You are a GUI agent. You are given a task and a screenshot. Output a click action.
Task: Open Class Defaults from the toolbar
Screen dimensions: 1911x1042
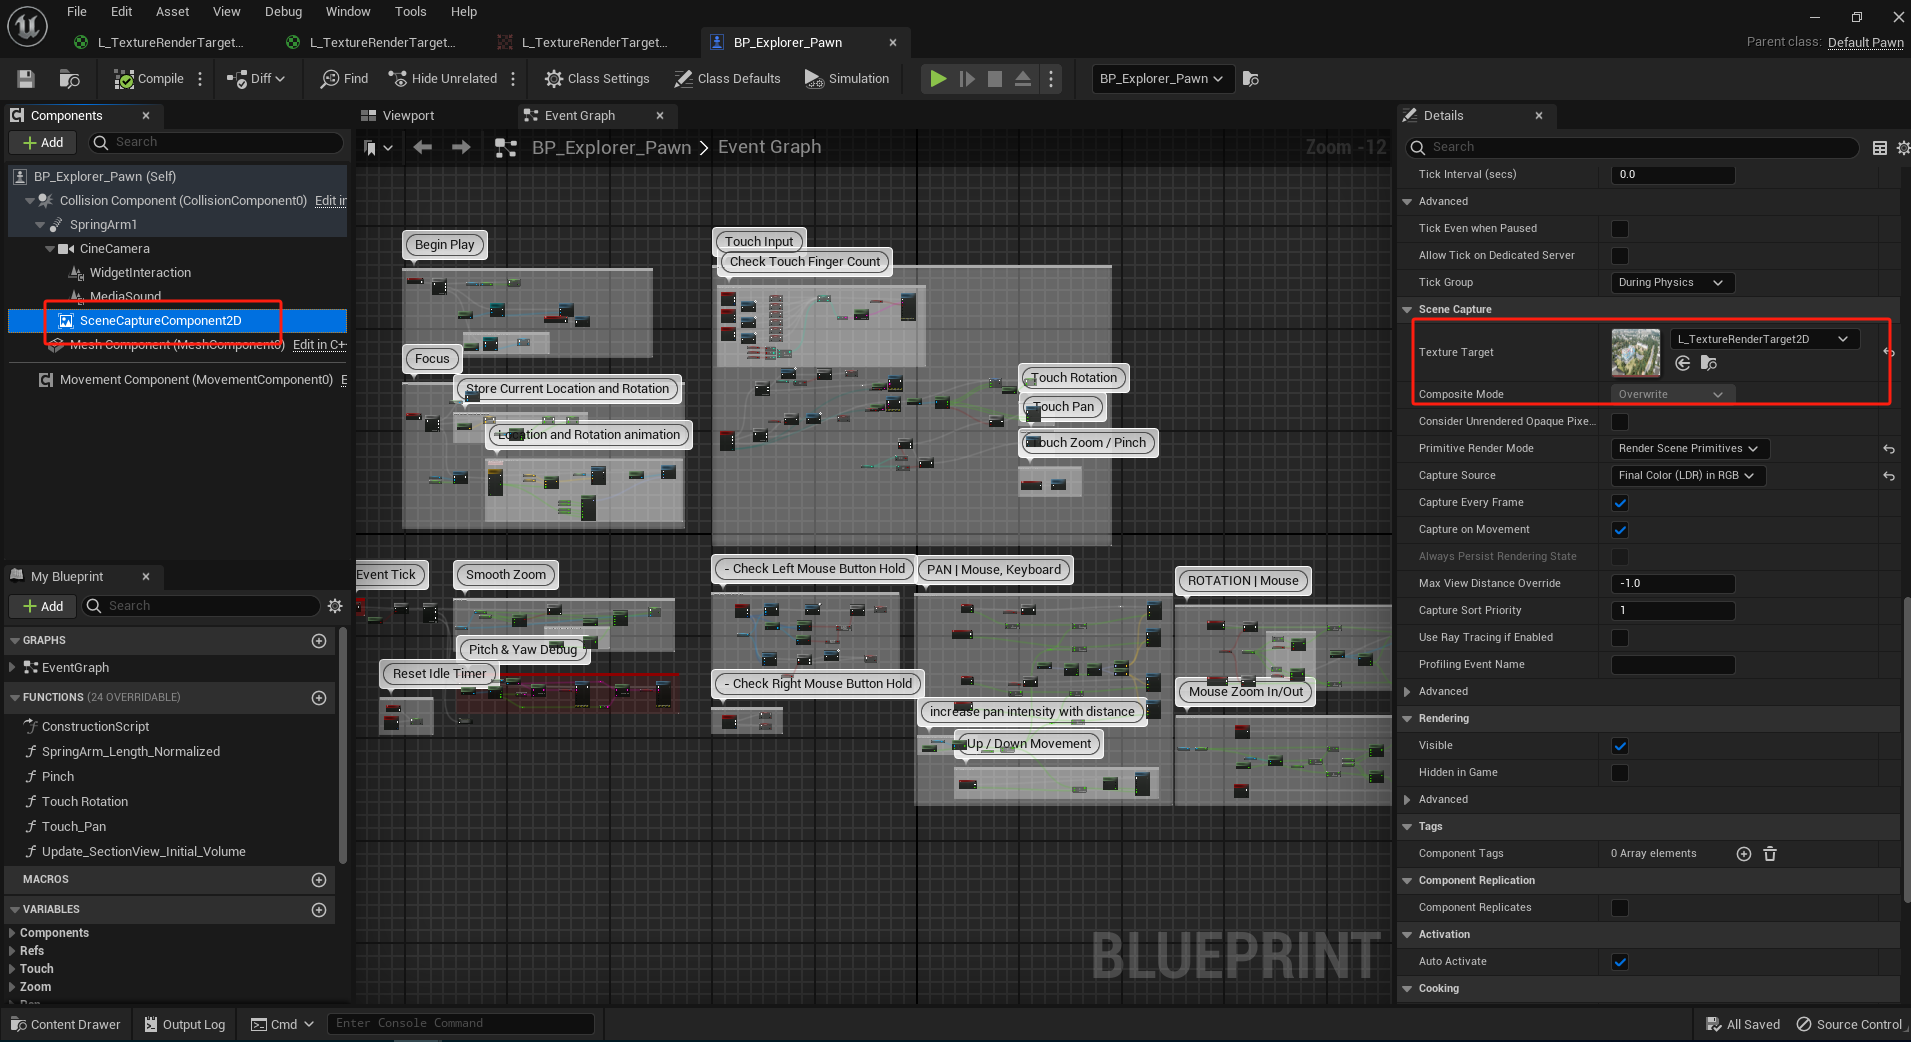click(x=727, y=78)
